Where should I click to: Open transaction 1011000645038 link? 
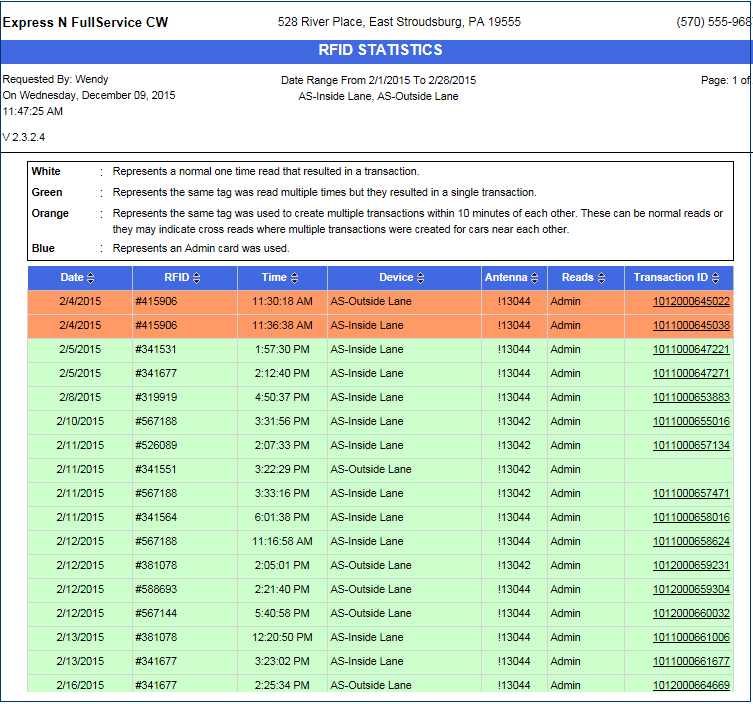691,325
